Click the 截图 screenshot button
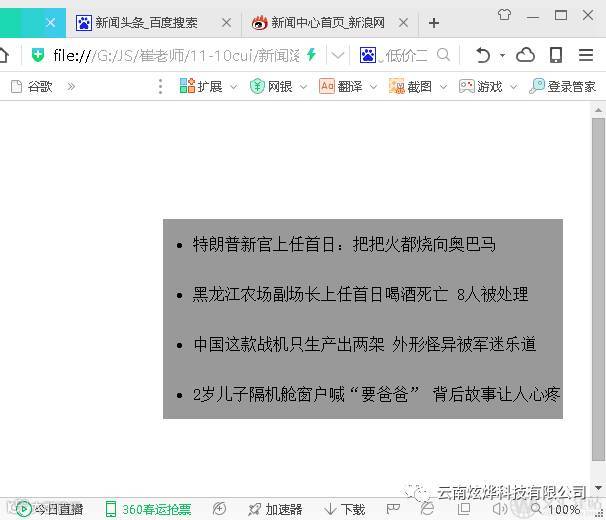 (x=410, y=86)
